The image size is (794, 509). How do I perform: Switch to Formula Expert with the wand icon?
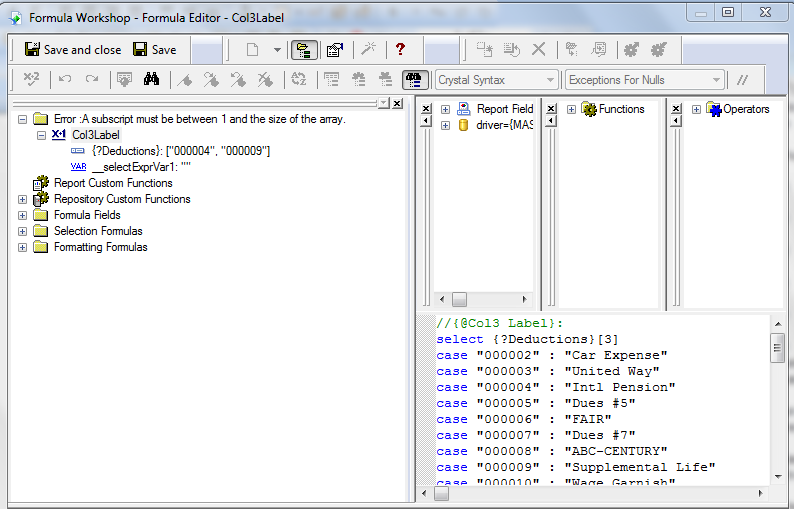[368, 49]
